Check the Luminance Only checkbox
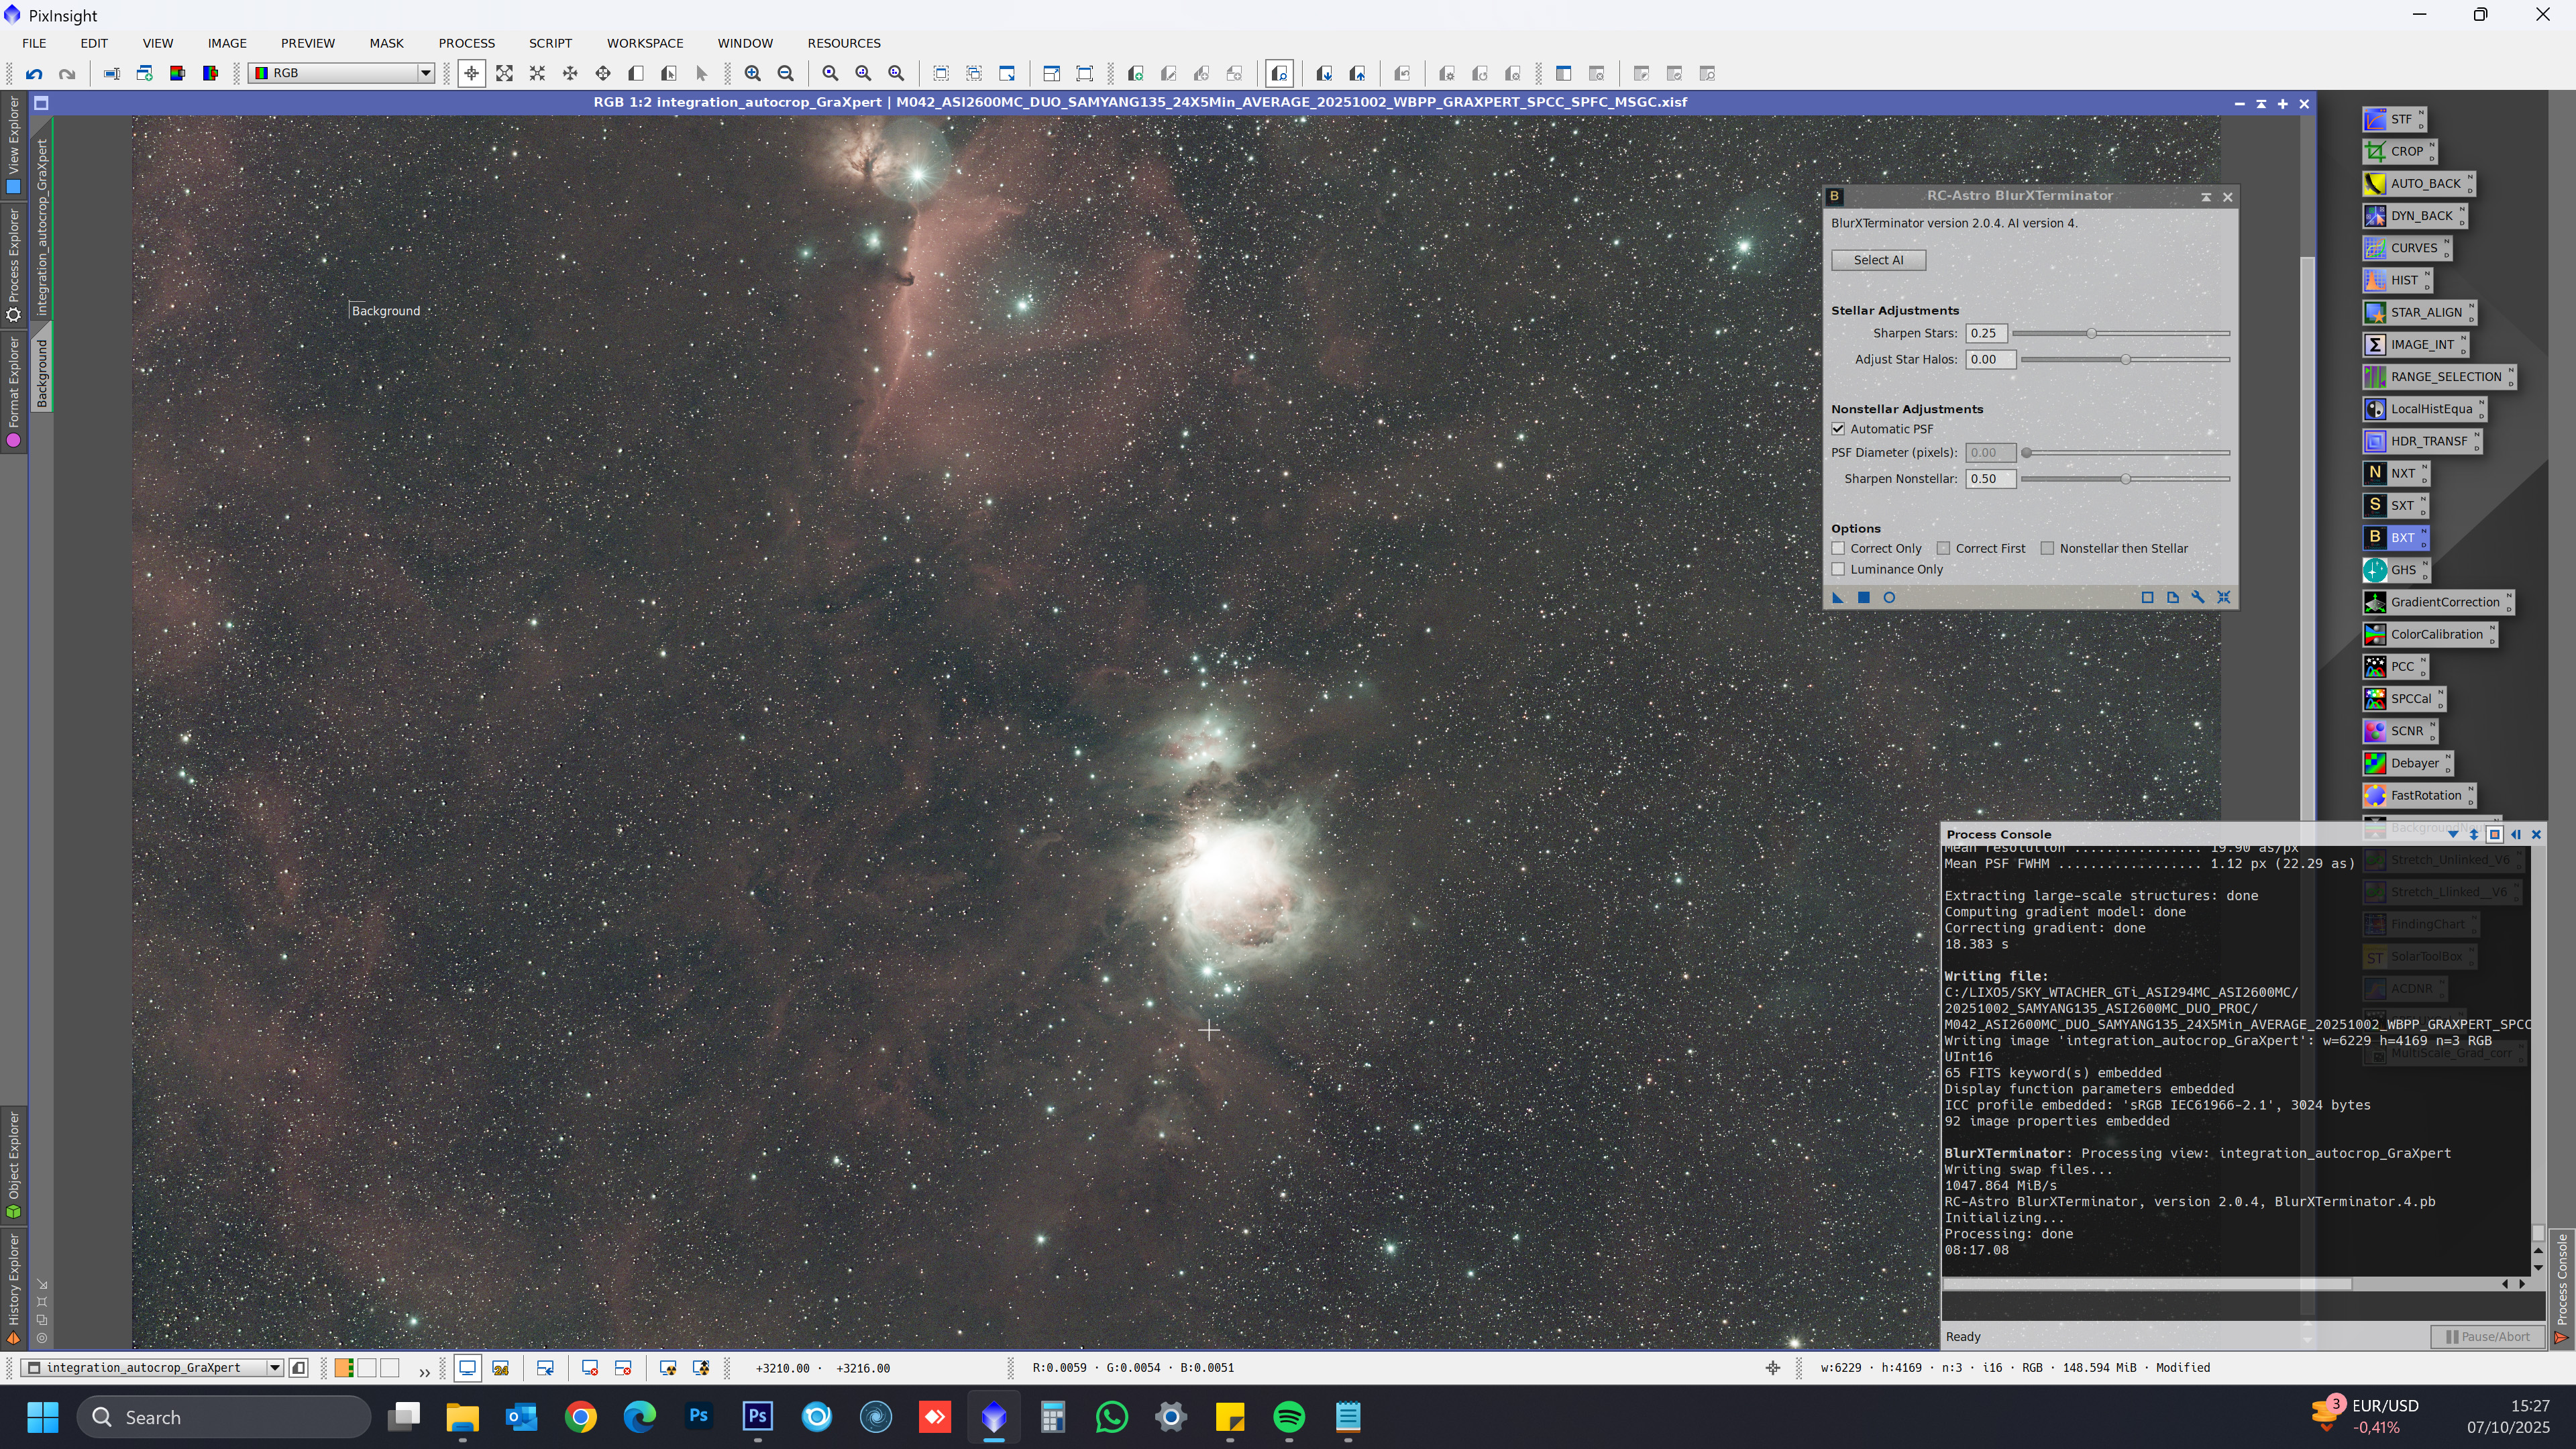The width and height of the screenshot is (2576, 1449). [1838, 569]
